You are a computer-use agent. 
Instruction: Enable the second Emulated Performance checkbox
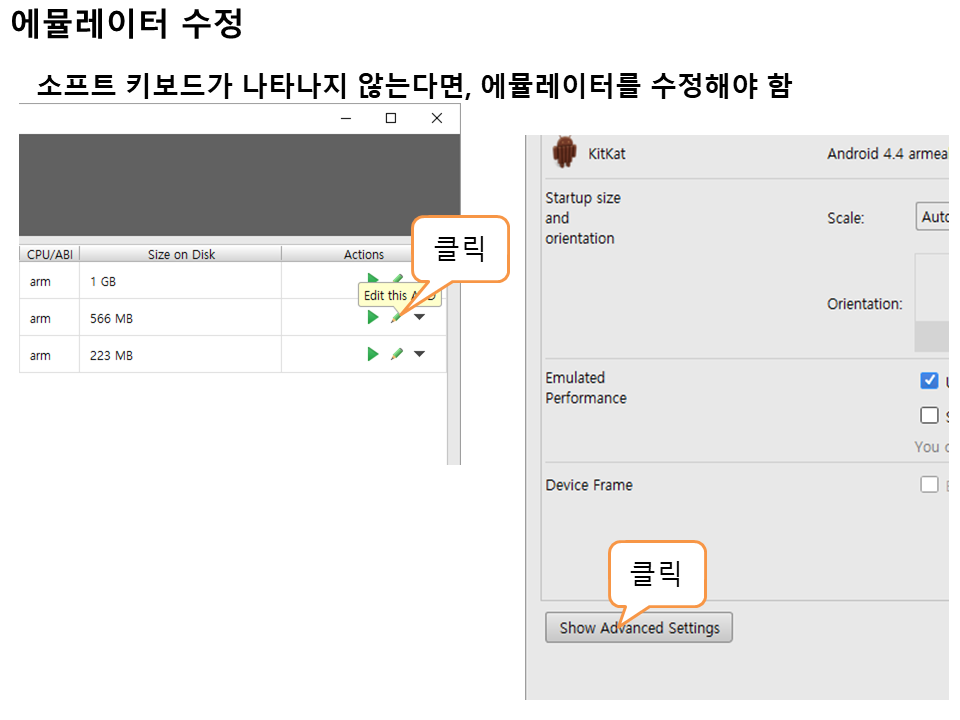(x=929, y=415)
